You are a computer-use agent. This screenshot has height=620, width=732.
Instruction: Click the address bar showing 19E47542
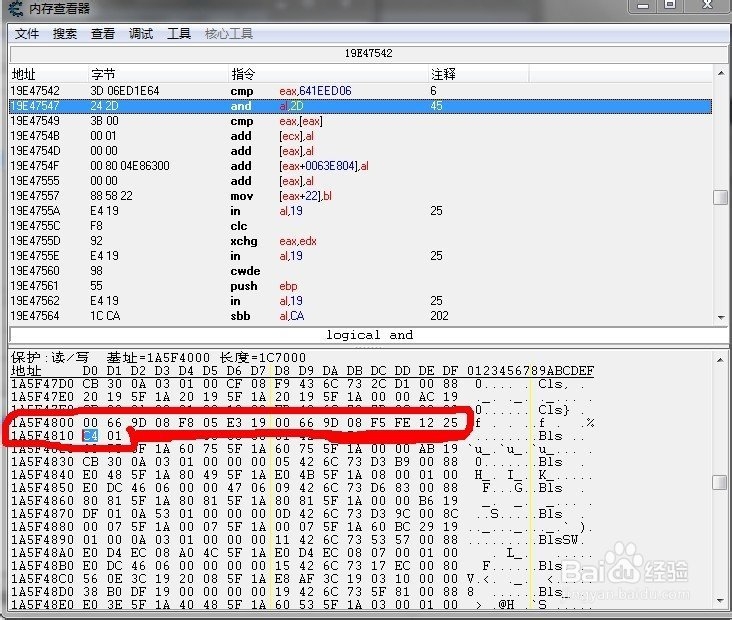click(368, 53)
